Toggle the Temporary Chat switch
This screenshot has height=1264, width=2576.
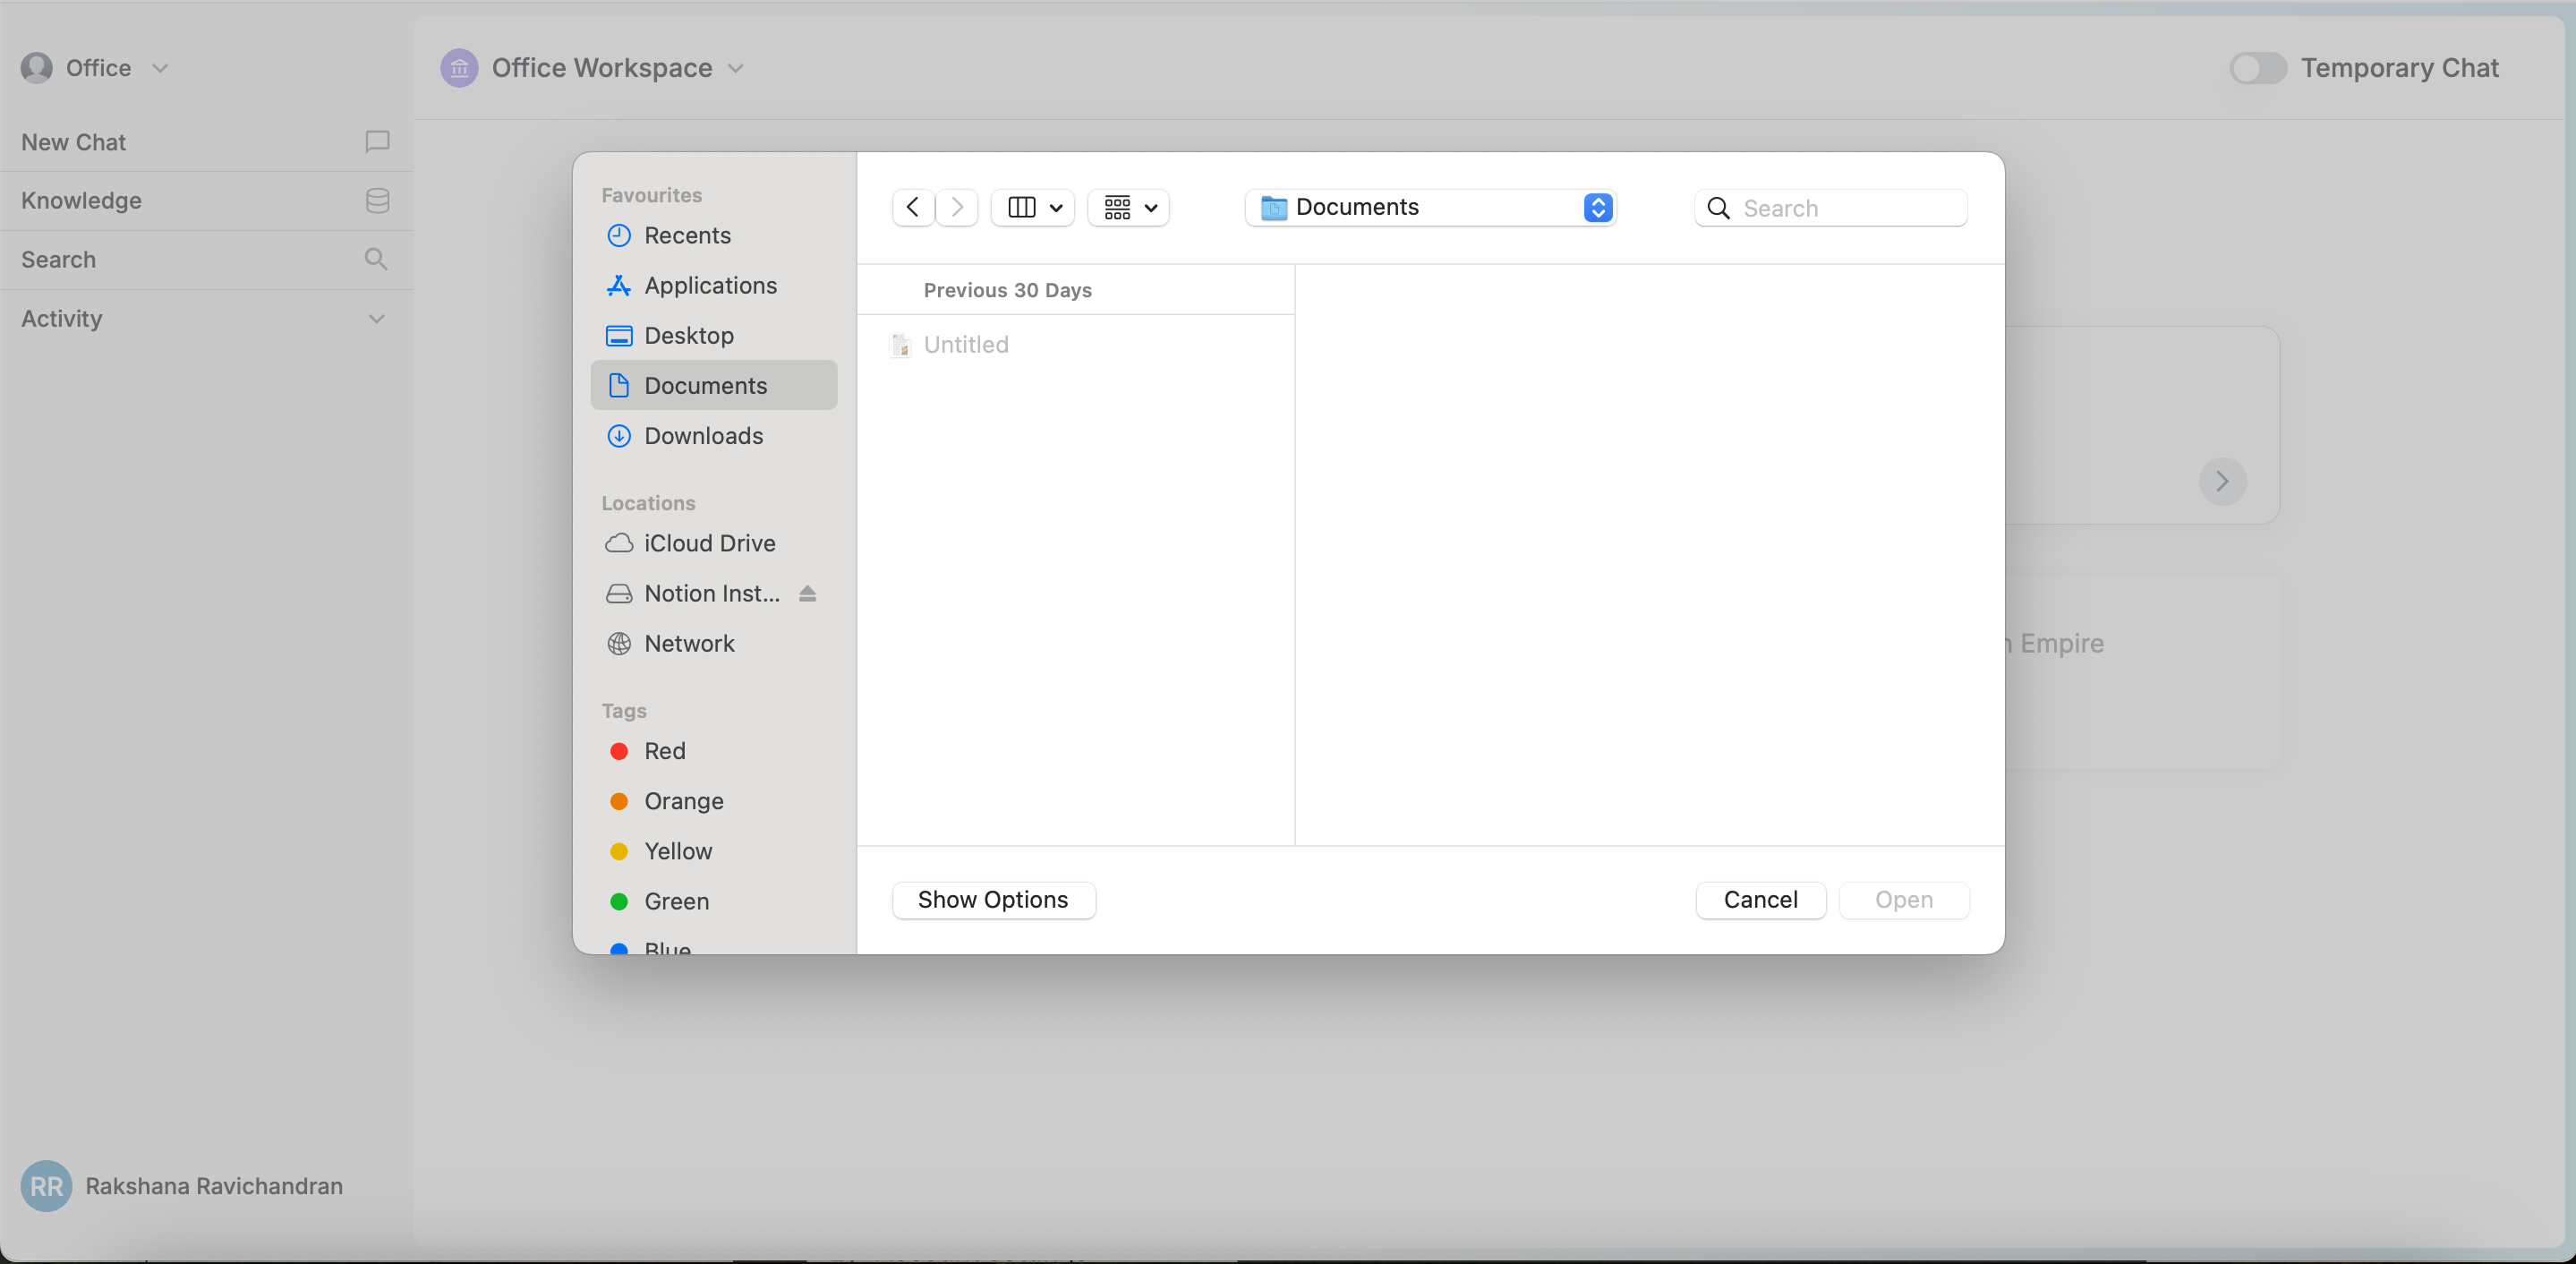(2257, 68)
